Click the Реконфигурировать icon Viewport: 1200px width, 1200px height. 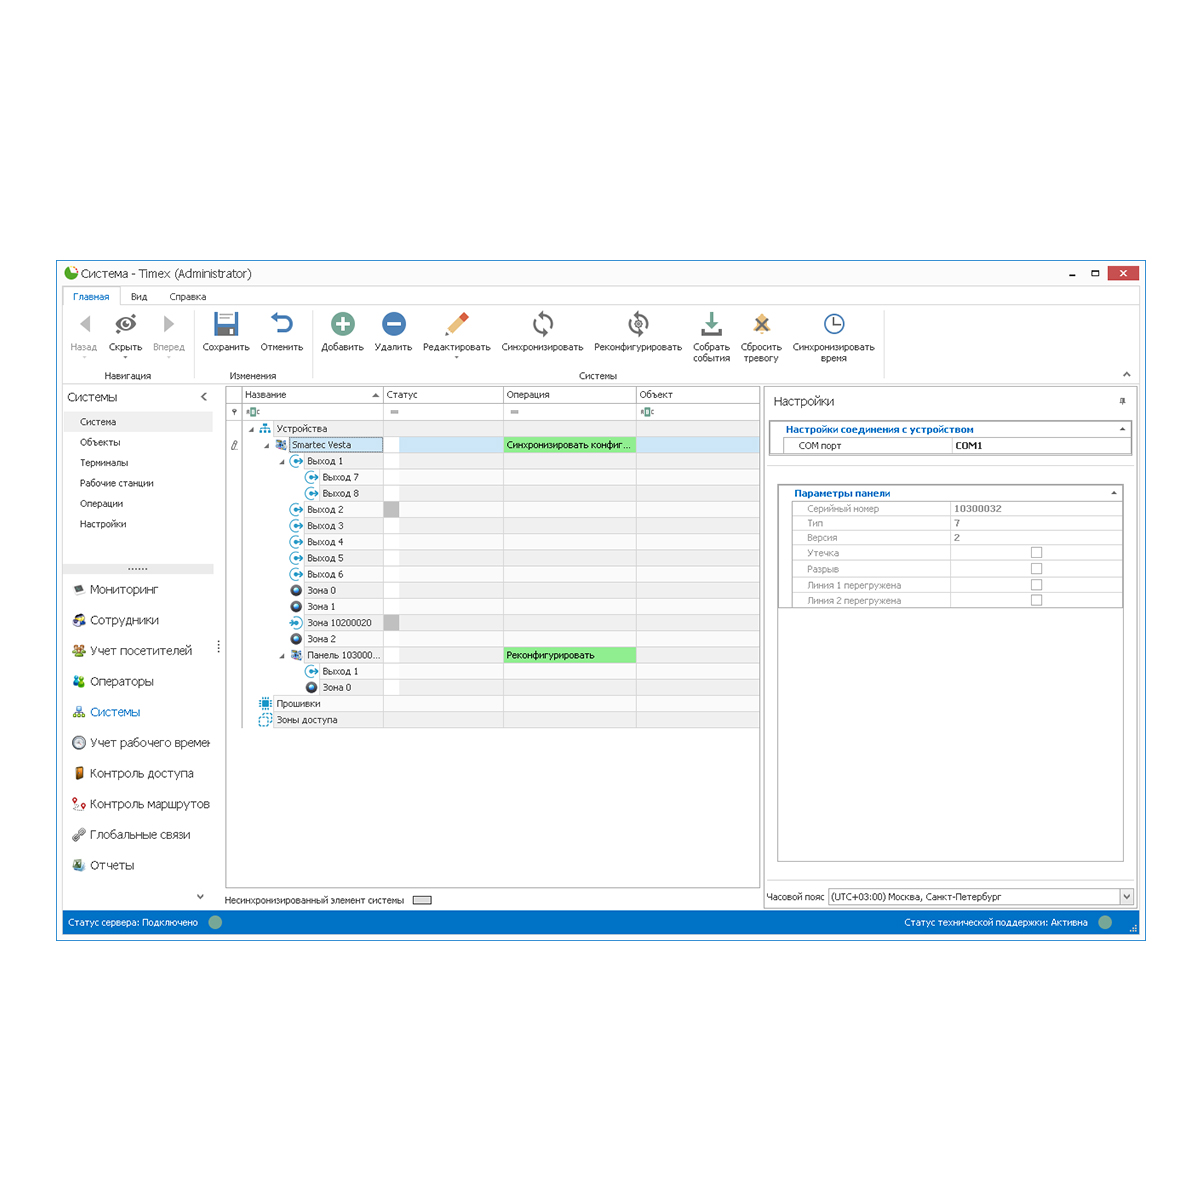(638, 323)
